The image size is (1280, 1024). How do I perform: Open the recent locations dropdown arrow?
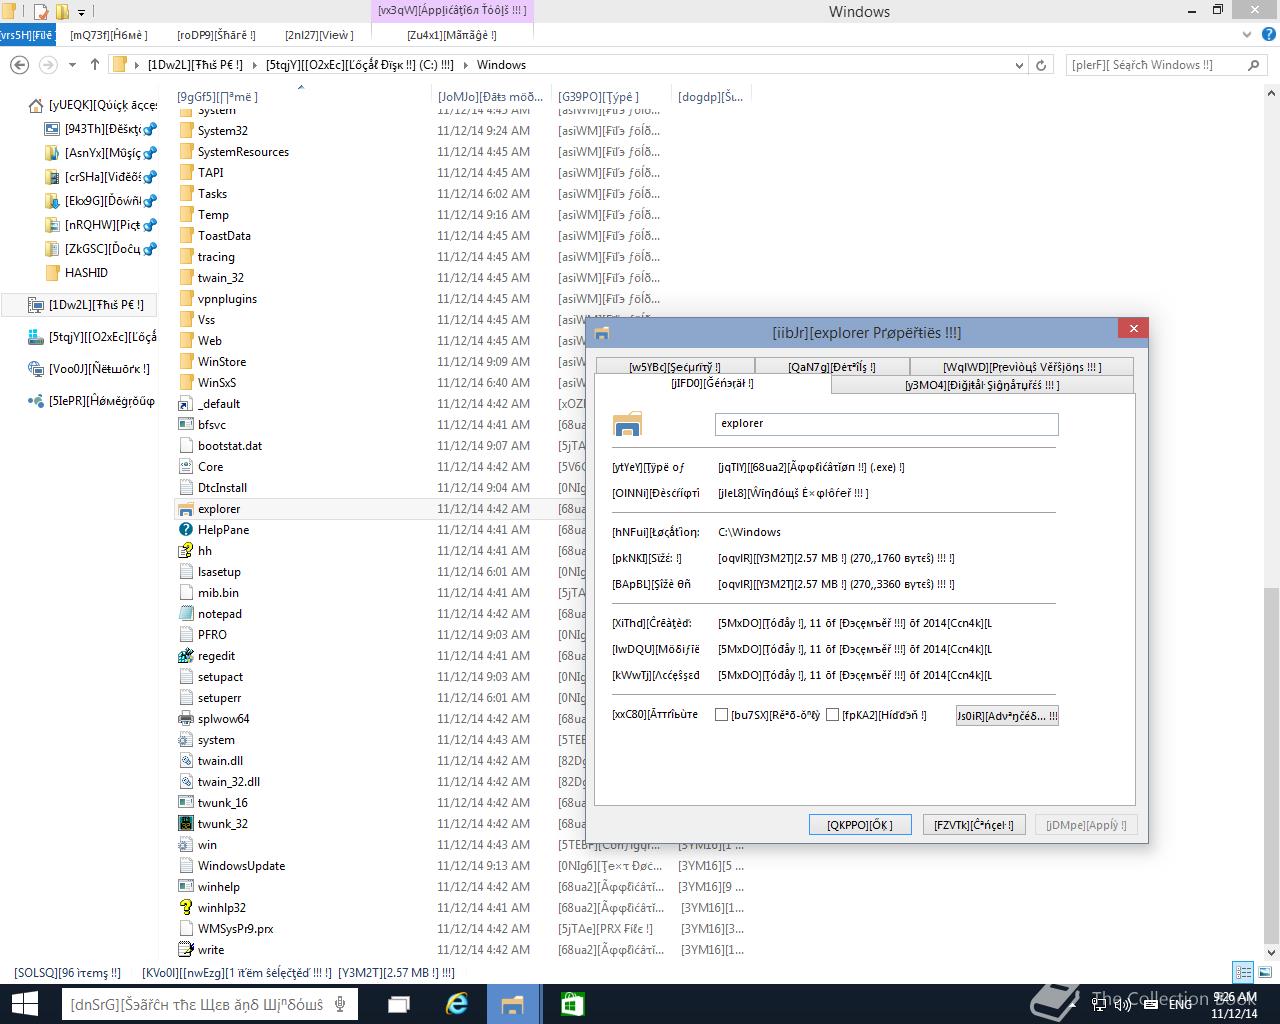click(72, 65)
